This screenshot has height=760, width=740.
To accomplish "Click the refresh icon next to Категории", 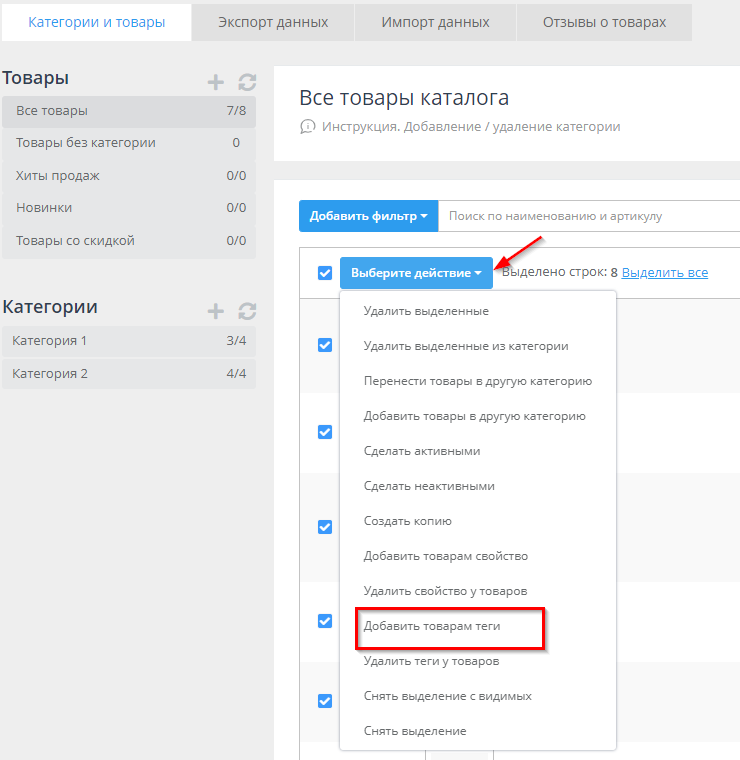I will point(247,311).
